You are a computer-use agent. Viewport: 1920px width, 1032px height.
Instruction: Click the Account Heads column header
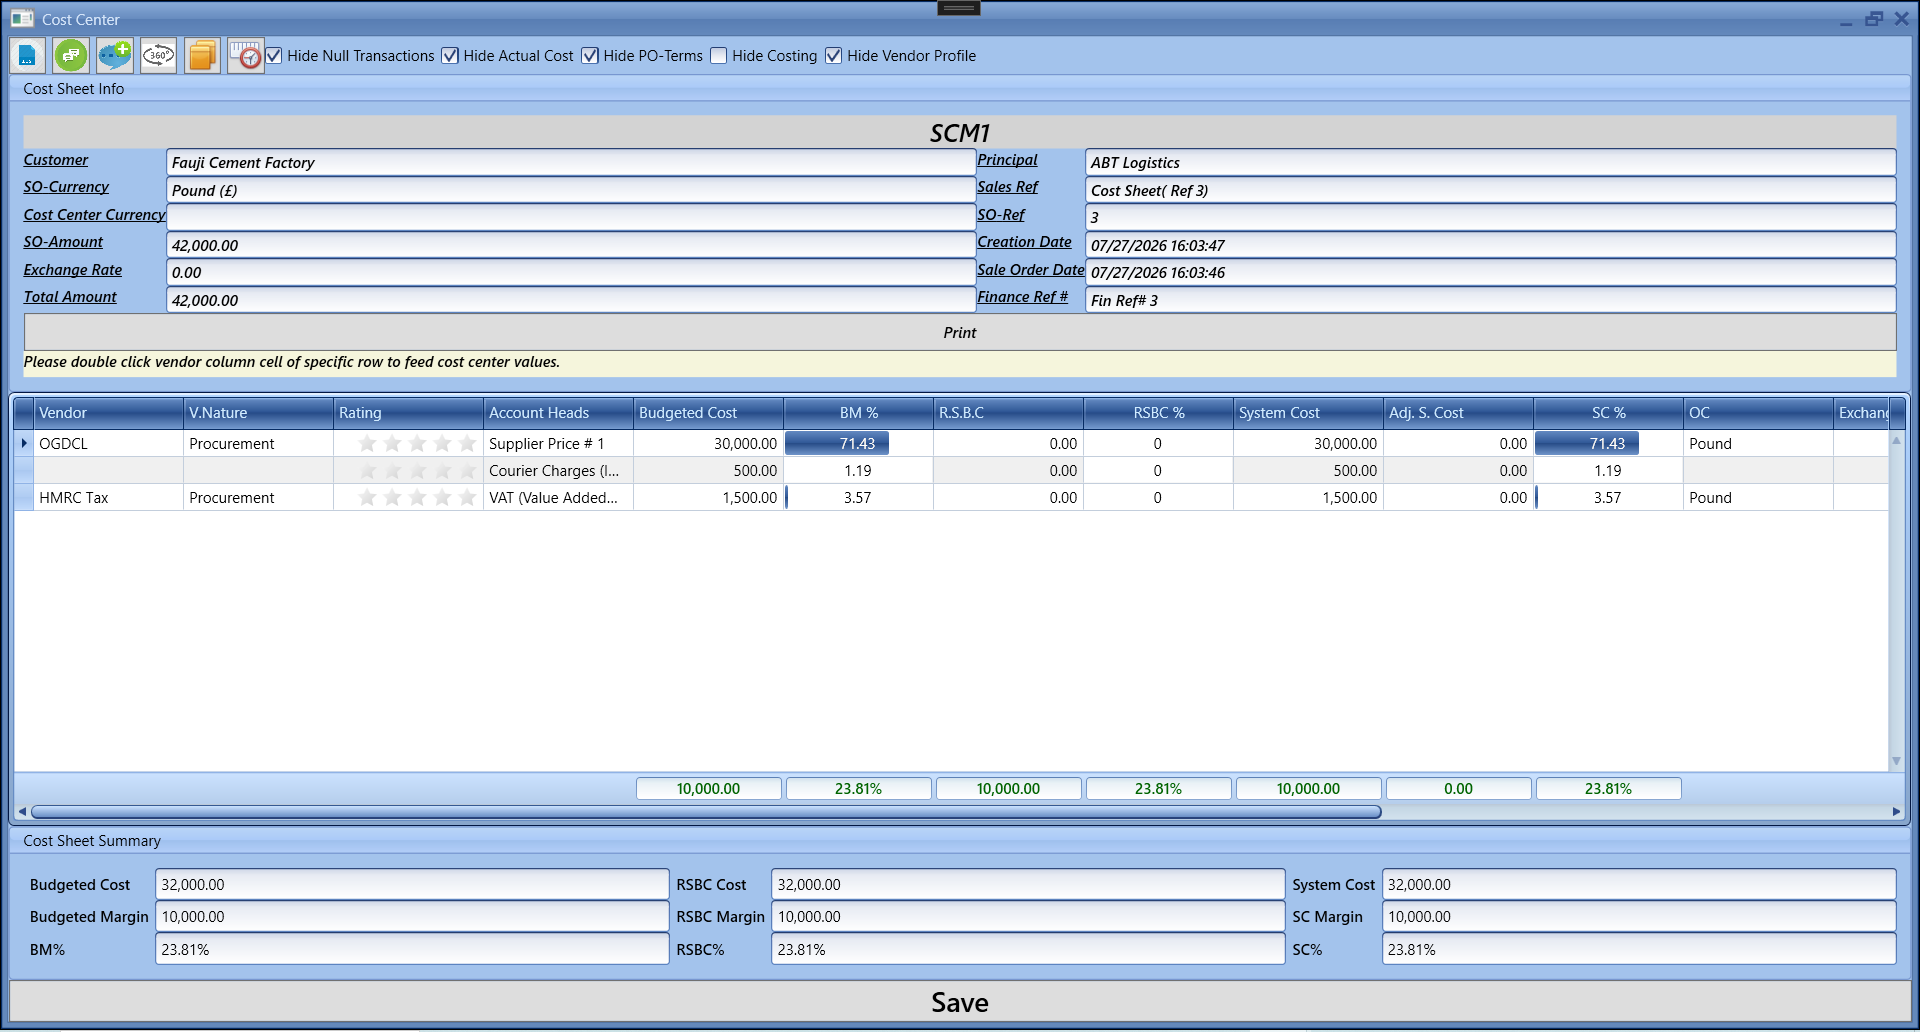(x=558, y=412)
